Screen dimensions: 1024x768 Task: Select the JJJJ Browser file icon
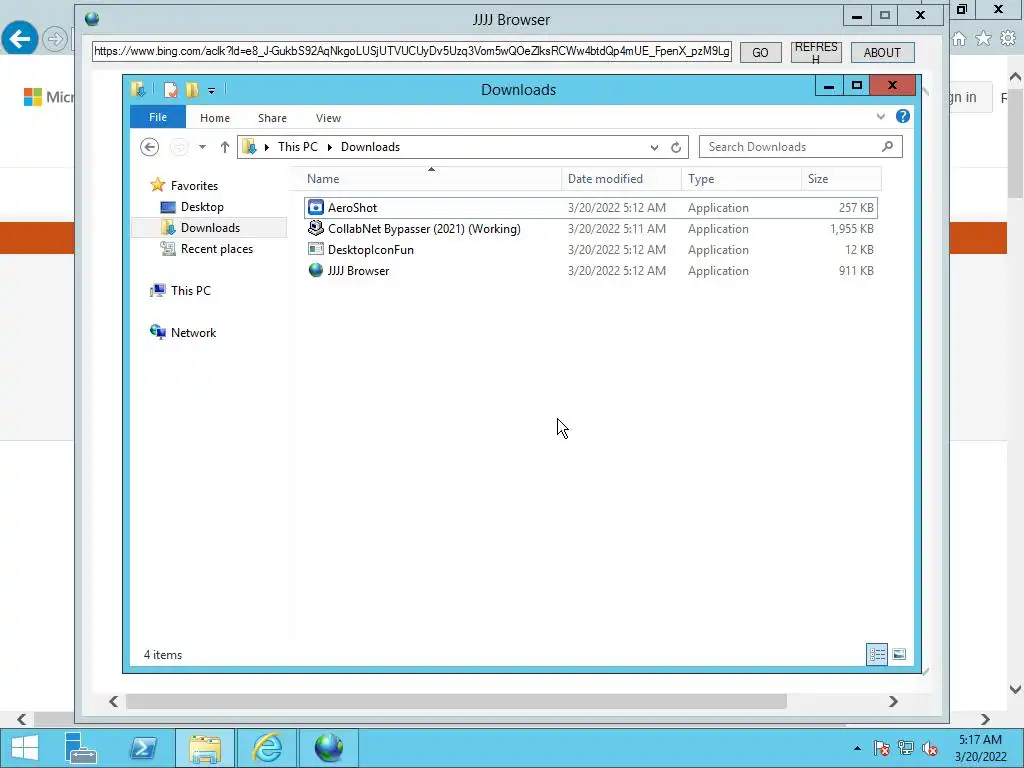click(315, 270)
